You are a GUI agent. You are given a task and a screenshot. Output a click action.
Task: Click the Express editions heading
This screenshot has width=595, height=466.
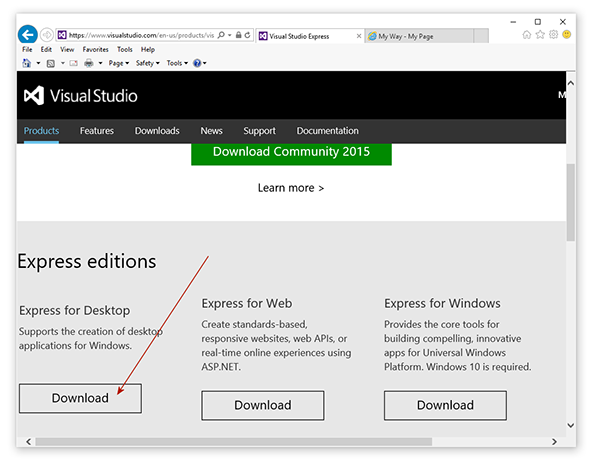(x=87, y=261)
